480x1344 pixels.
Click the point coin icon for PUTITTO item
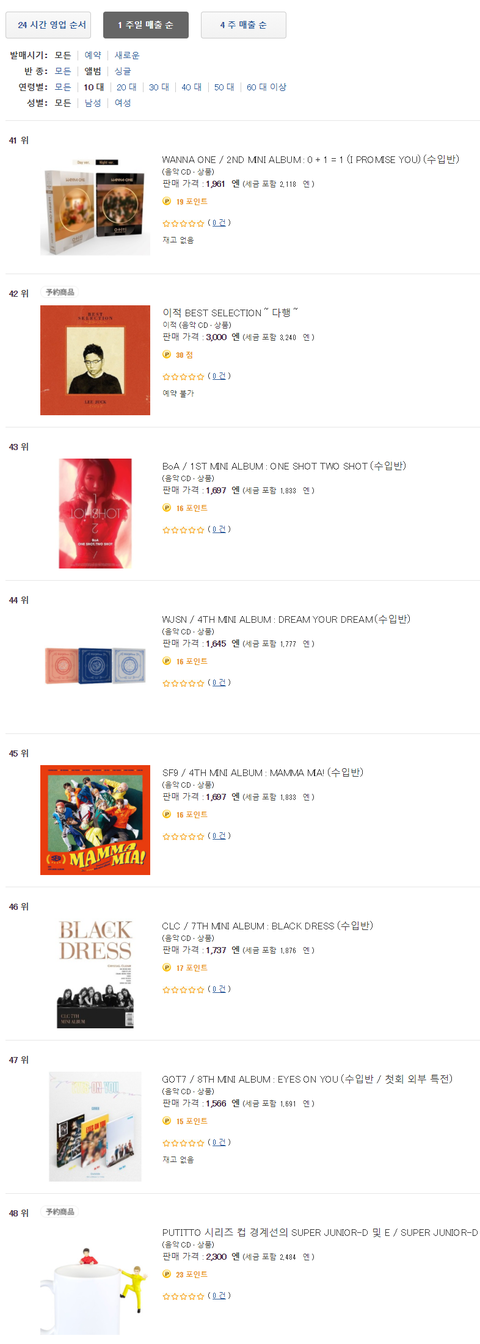[167, 1275]
